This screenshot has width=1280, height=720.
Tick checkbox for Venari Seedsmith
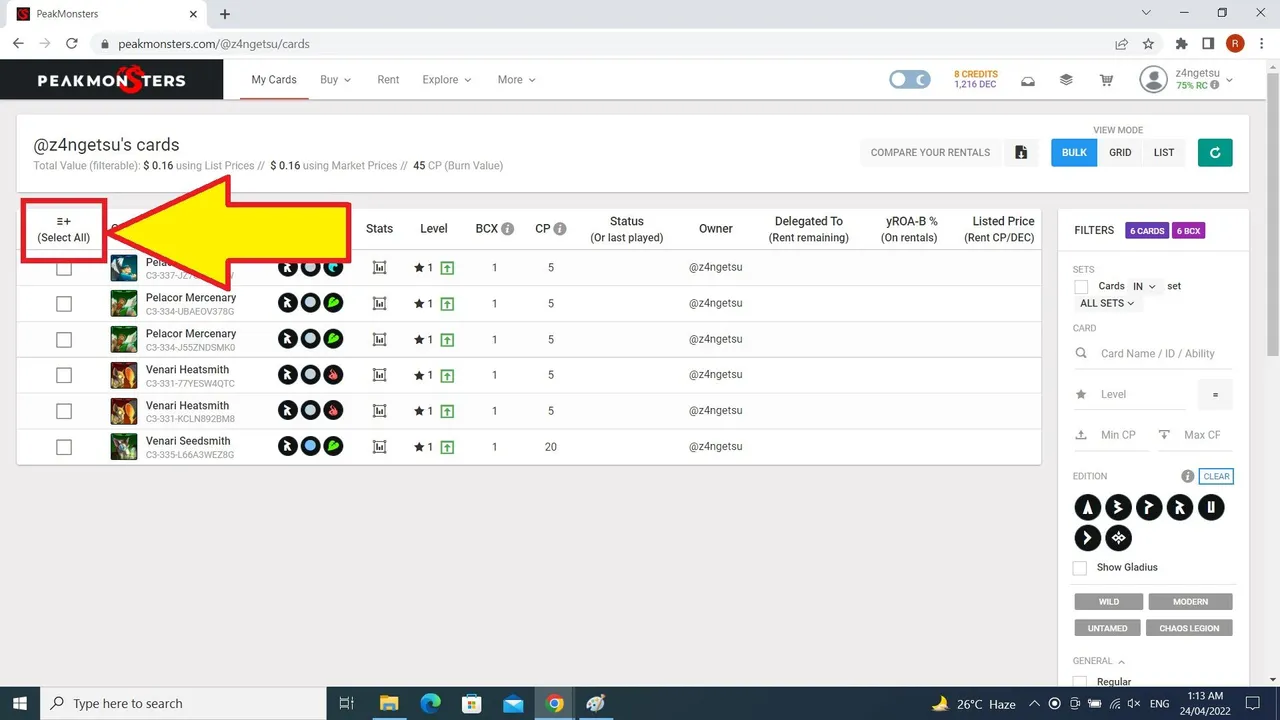click(64, 447)
